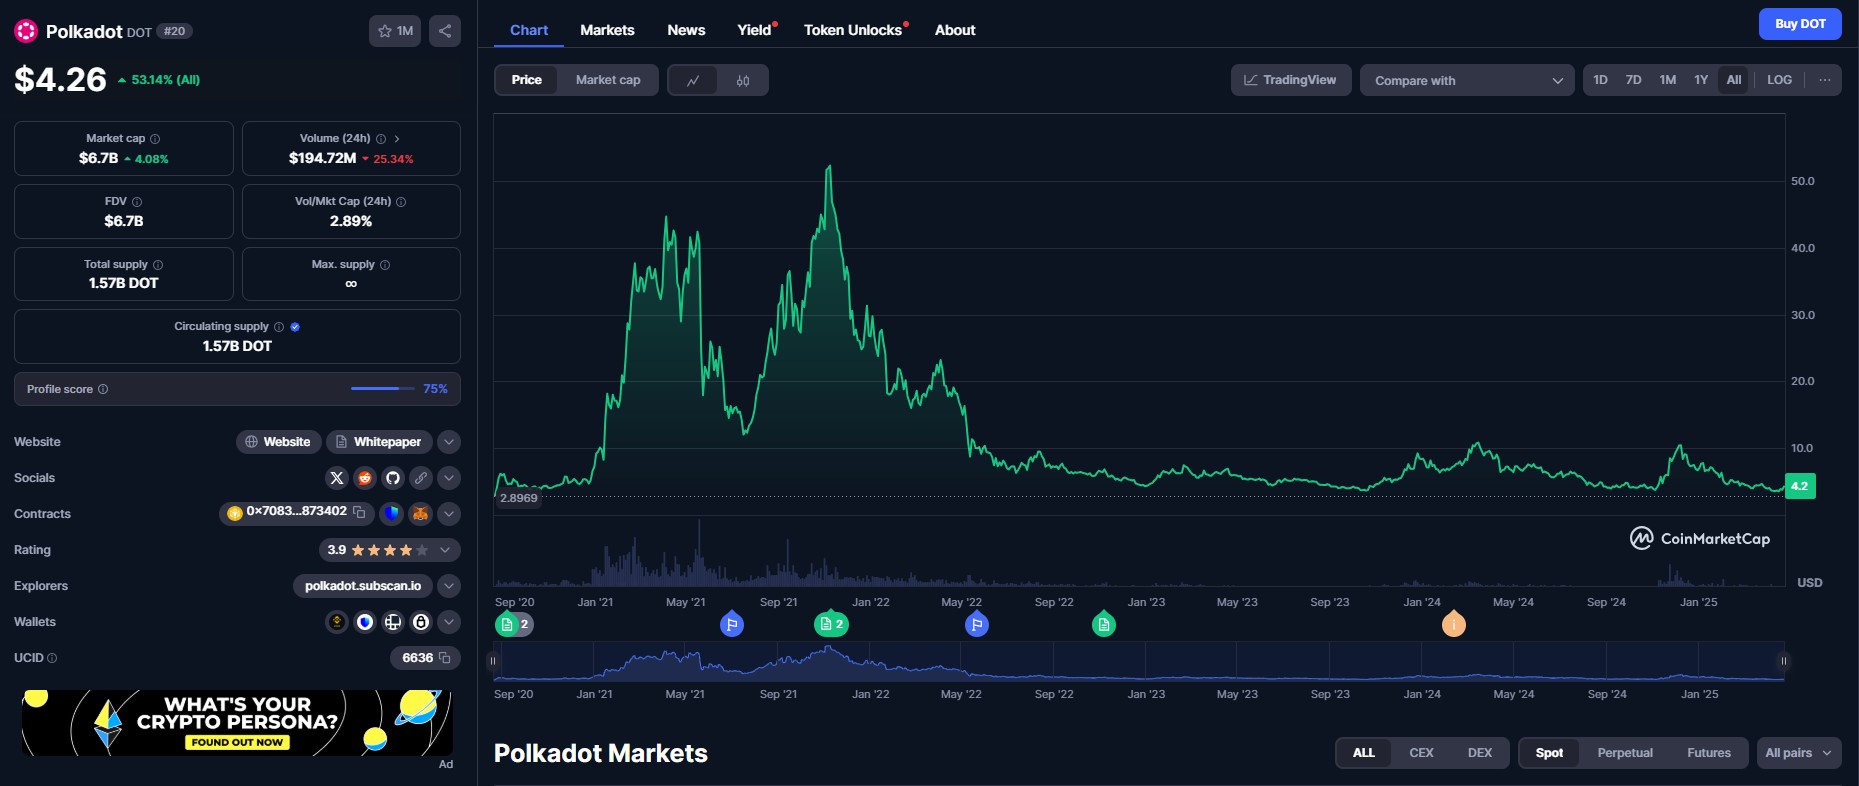This screenshot has width=1859, height=786.
Task: Expand the Rating 3.9 stars dropdown
Action: click(445, 550)
